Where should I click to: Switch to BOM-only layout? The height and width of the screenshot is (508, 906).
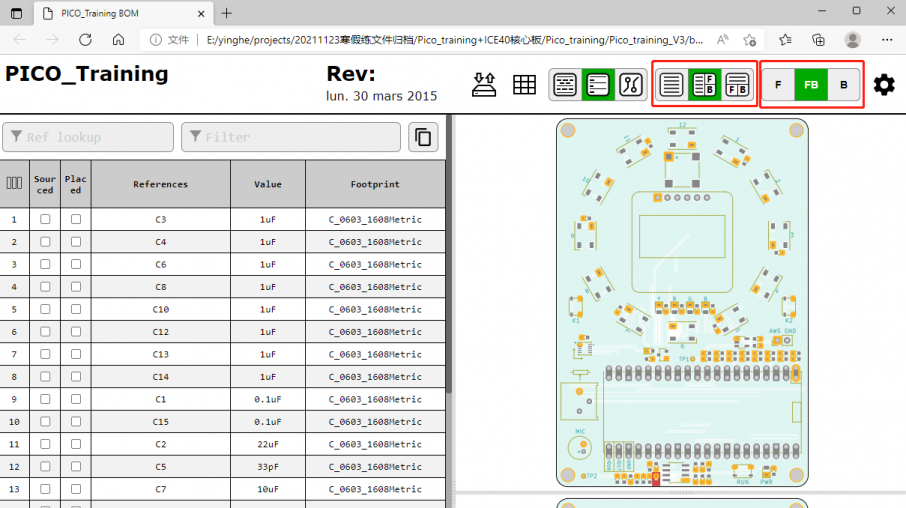671,85
